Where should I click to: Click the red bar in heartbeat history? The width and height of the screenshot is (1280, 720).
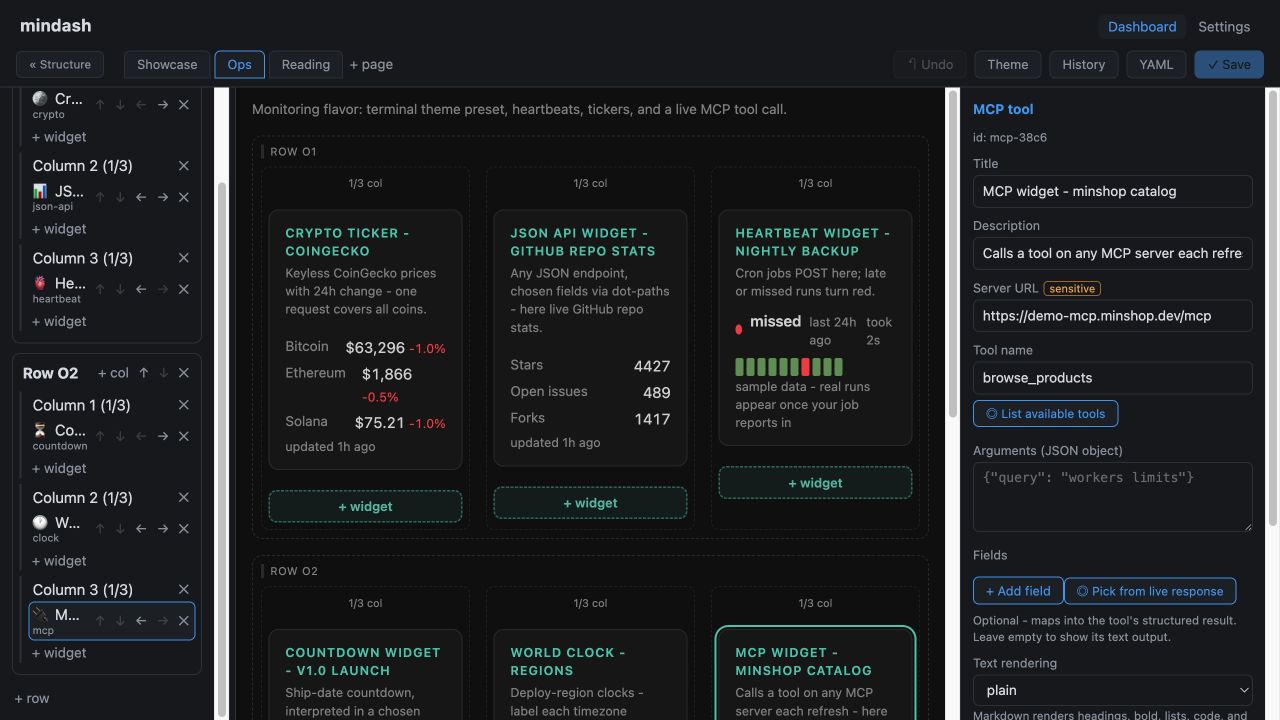[805, 367]
